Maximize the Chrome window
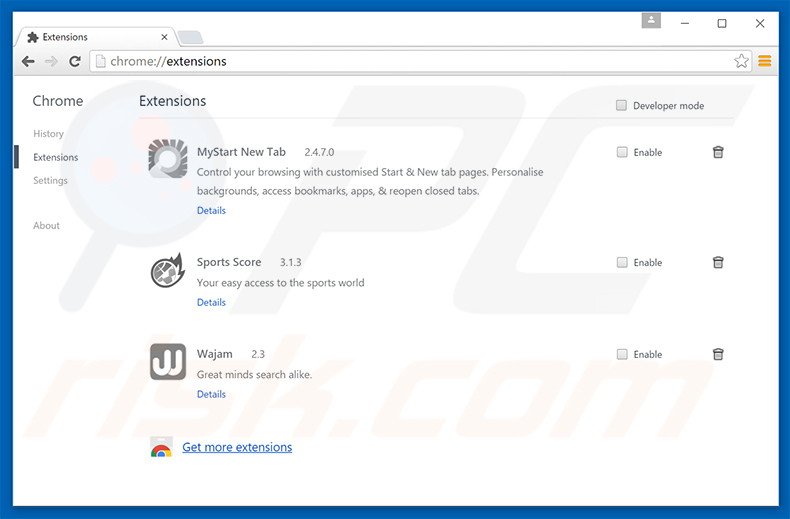The width and height of the screenshot is (790, 519). tap(722, 23)
